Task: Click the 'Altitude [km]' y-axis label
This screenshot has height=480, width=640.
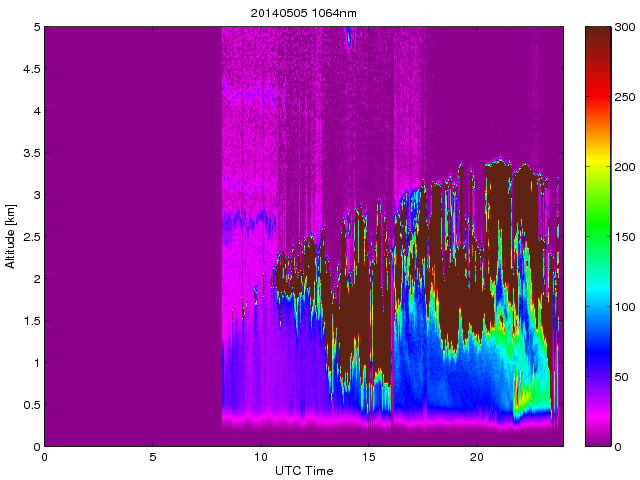Action: click(10, 236)
